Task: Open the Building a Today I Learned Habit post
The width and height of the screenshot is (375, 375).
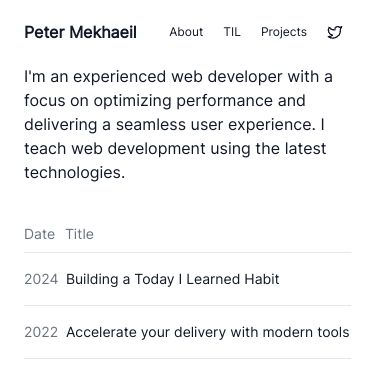Action: [x=173, y=279]
